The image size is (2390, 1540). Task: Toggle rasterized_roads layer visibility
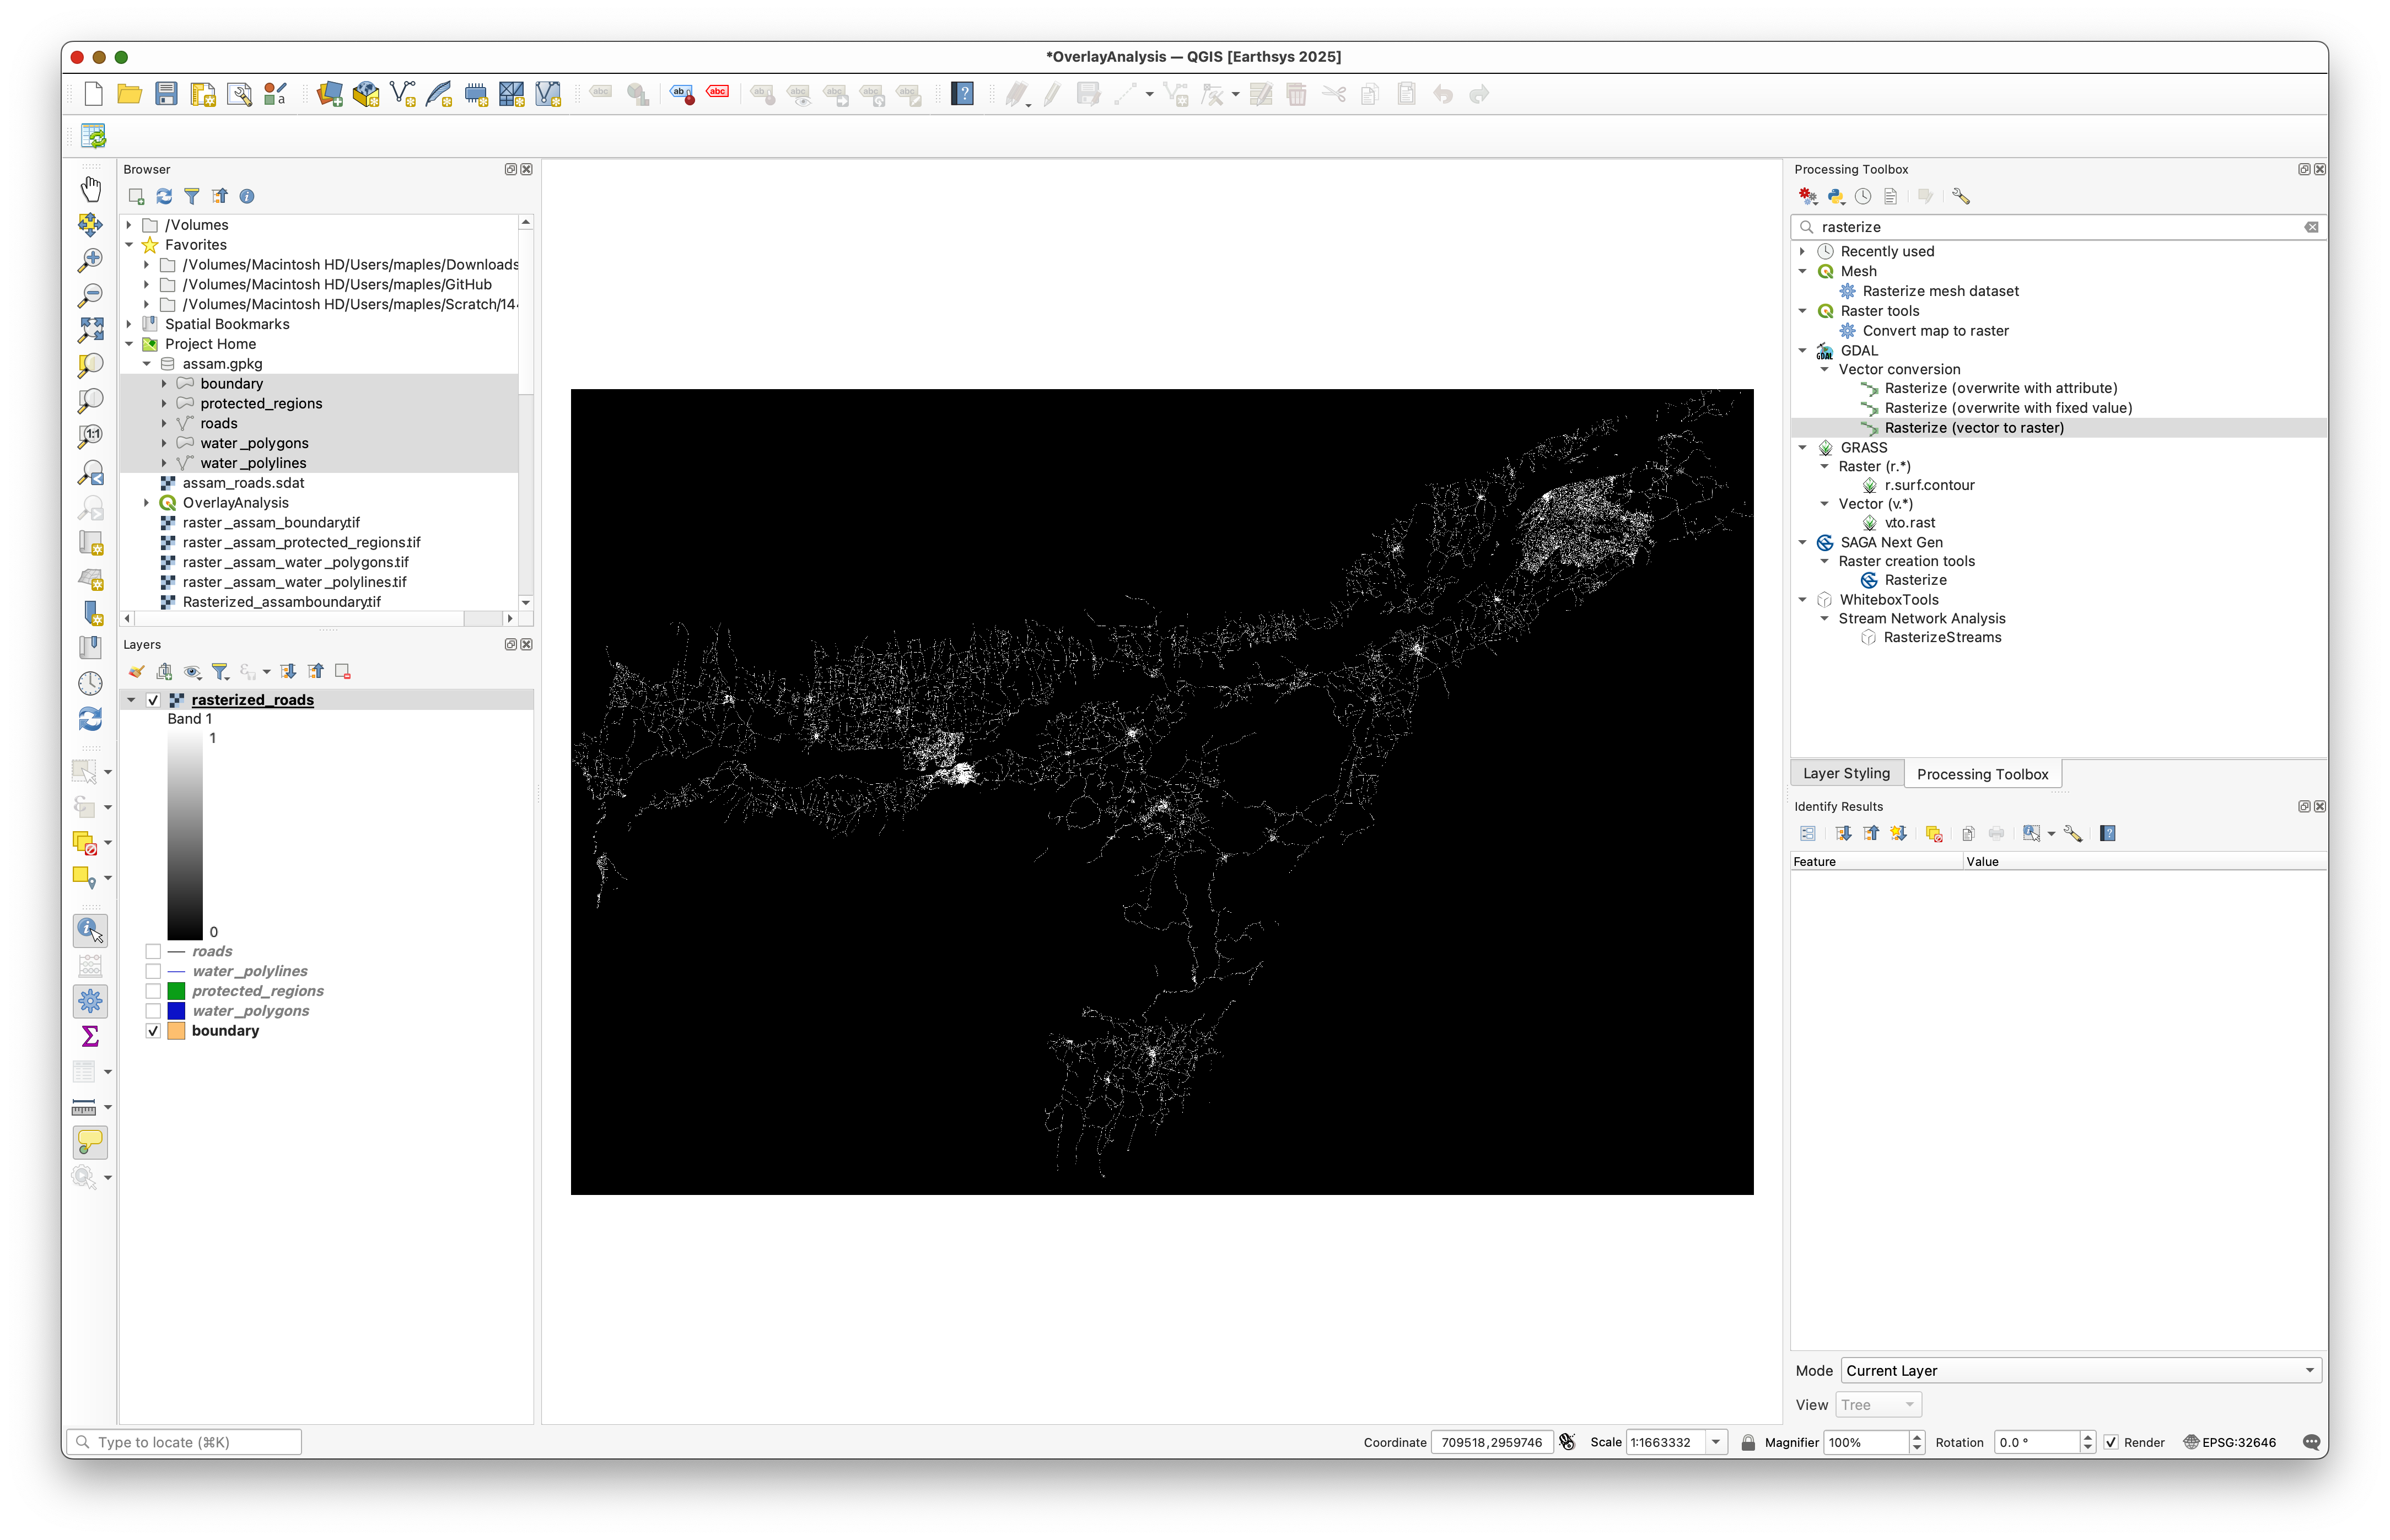153,700
